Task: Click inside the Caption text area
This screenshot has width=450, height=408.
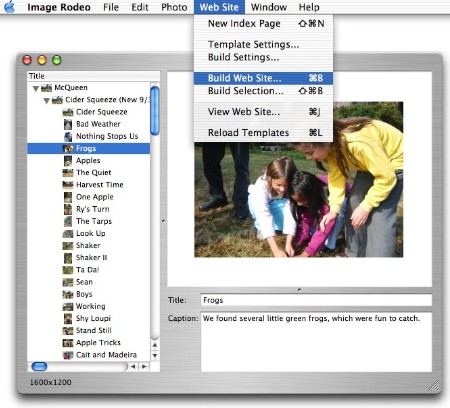Action: (316, 342)
